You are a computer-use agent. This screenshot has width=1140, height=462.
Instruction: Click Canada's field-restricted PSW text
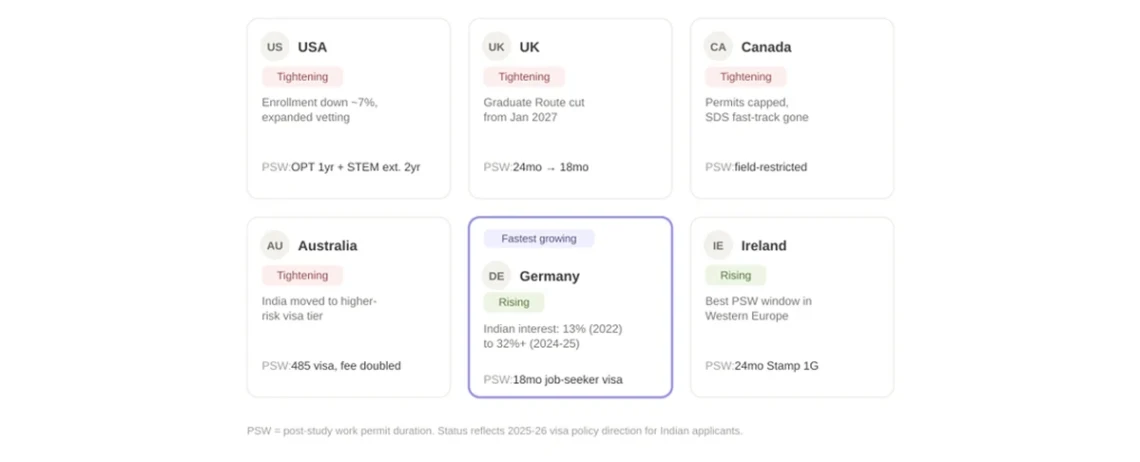coord(771,167)
